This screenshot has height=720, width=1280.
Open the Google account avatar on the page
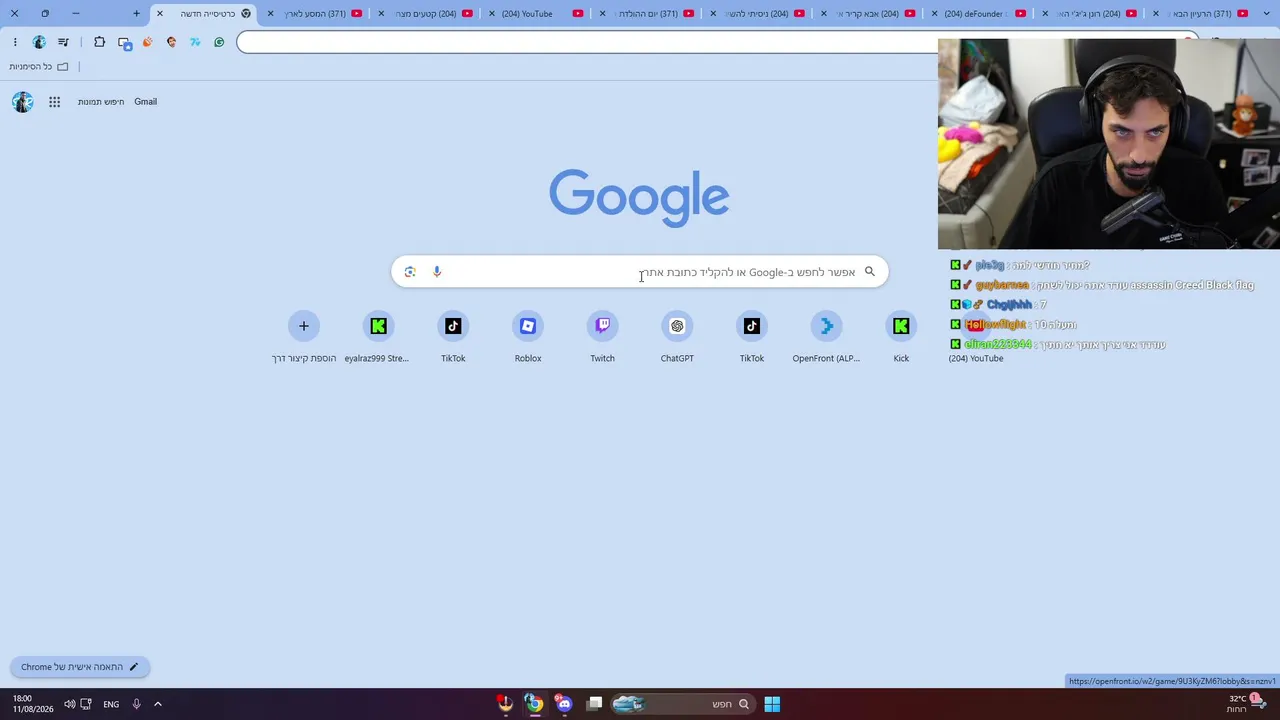(x=23, y=102)
